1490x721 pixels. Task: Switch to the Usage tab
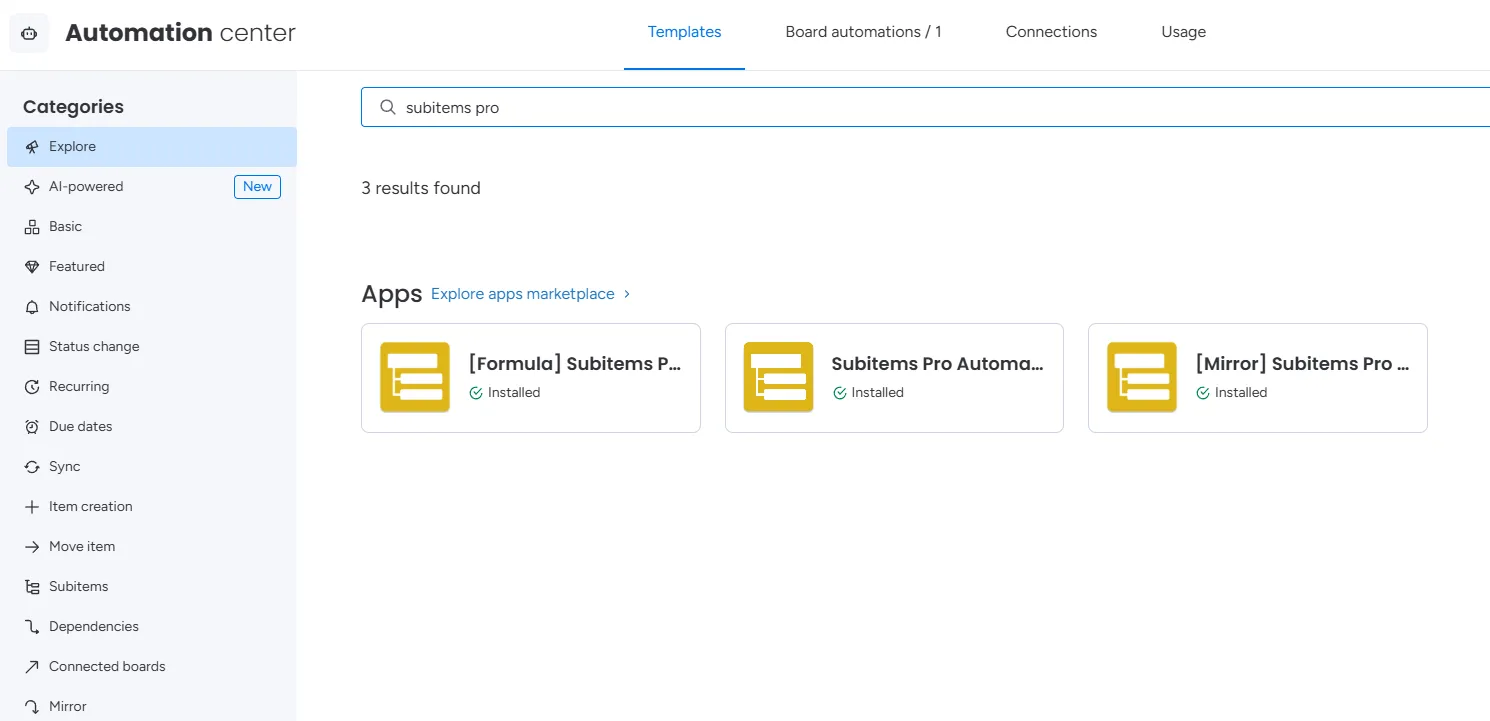[1183, 31]
